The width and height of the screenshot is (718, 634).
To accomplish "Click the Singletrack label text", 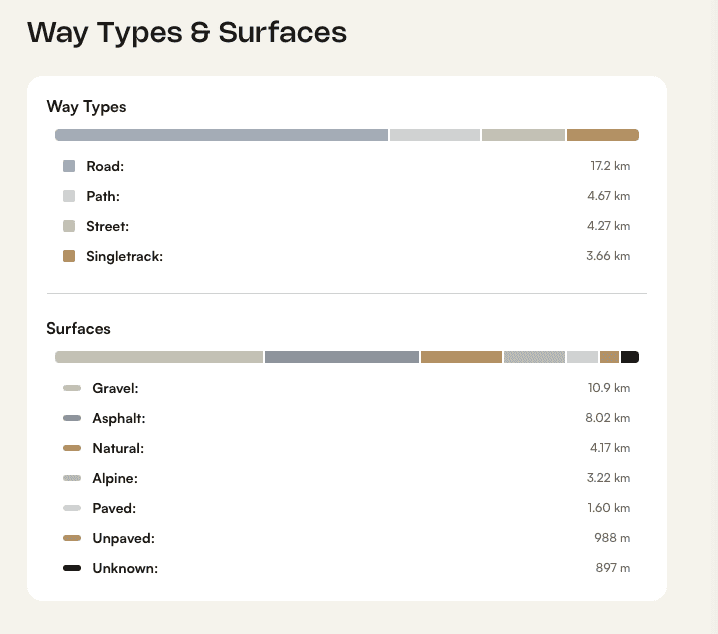I will pyautogui.click(x=125, y=256).
